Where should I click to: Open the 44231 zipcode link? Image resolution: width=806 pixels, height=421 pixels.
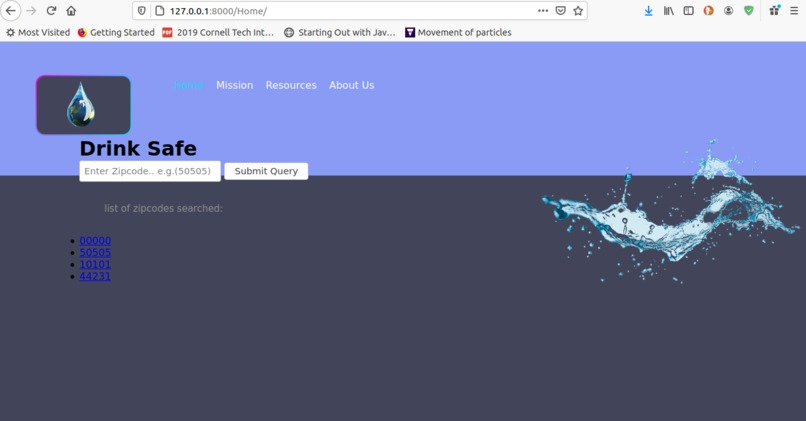(x=95, y=276)
